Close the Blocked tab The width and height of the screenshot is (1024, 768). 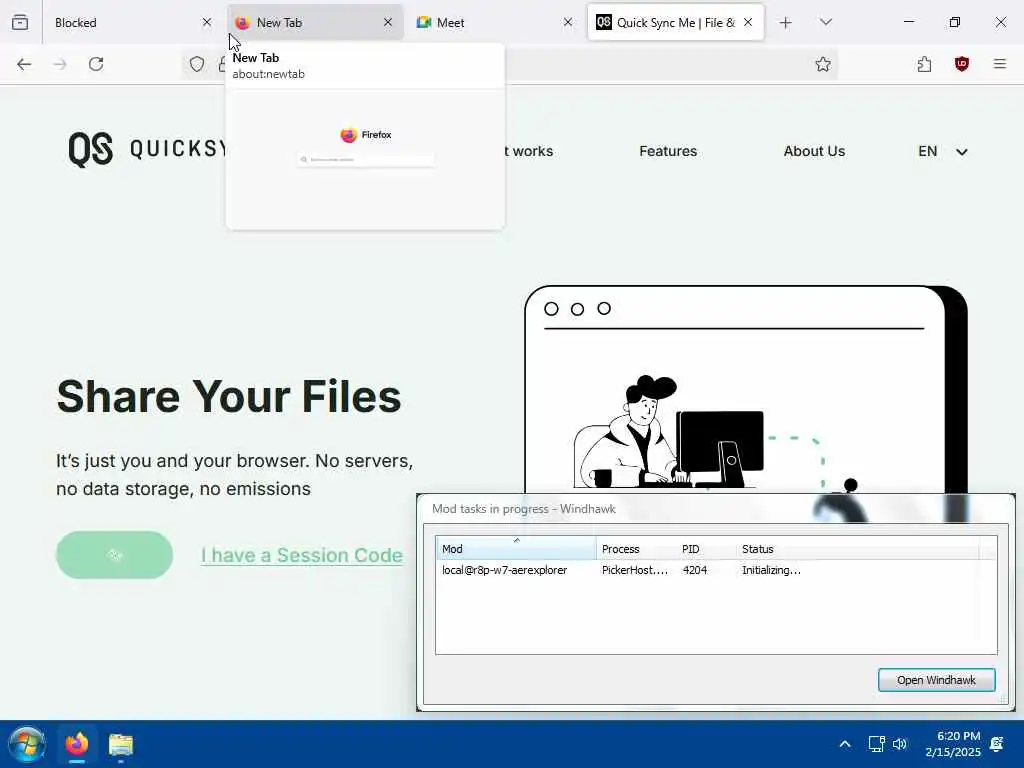(207, 22)
